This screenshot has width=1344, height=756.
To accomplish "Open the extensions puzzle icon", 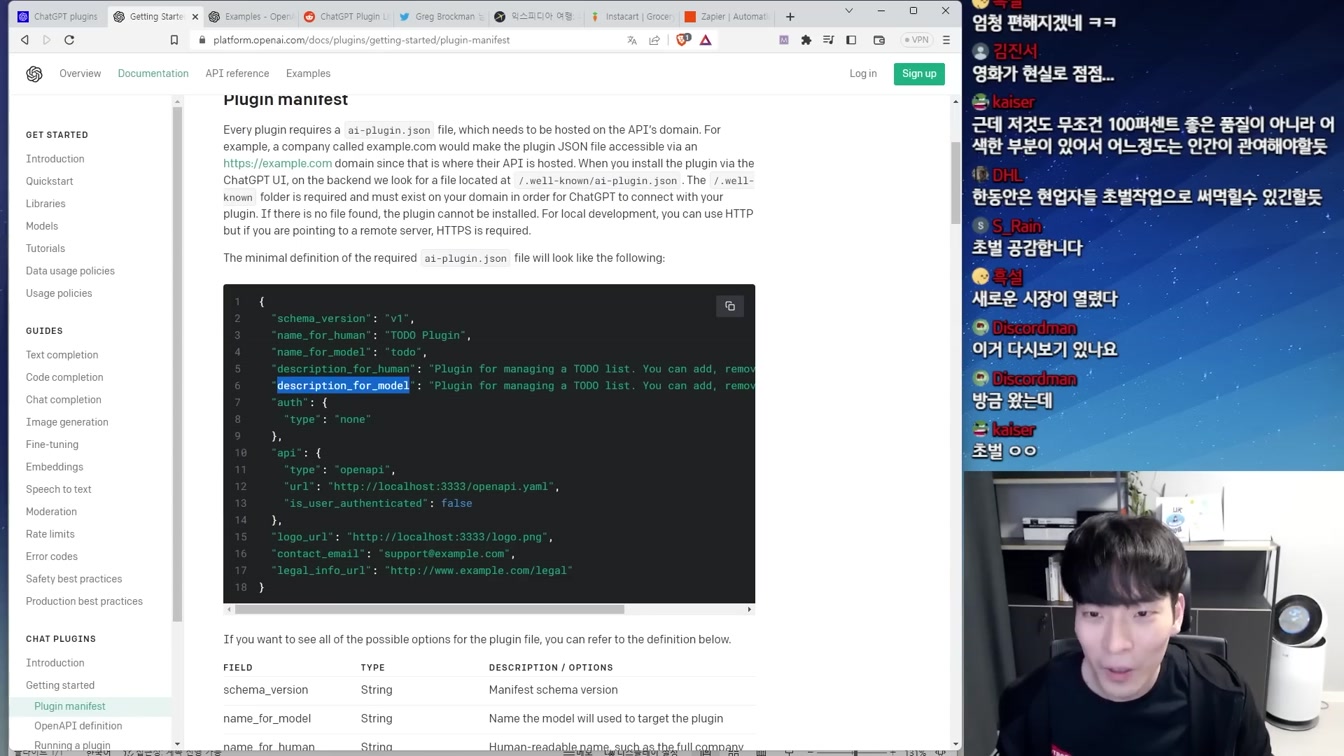I will pos(806,40).
